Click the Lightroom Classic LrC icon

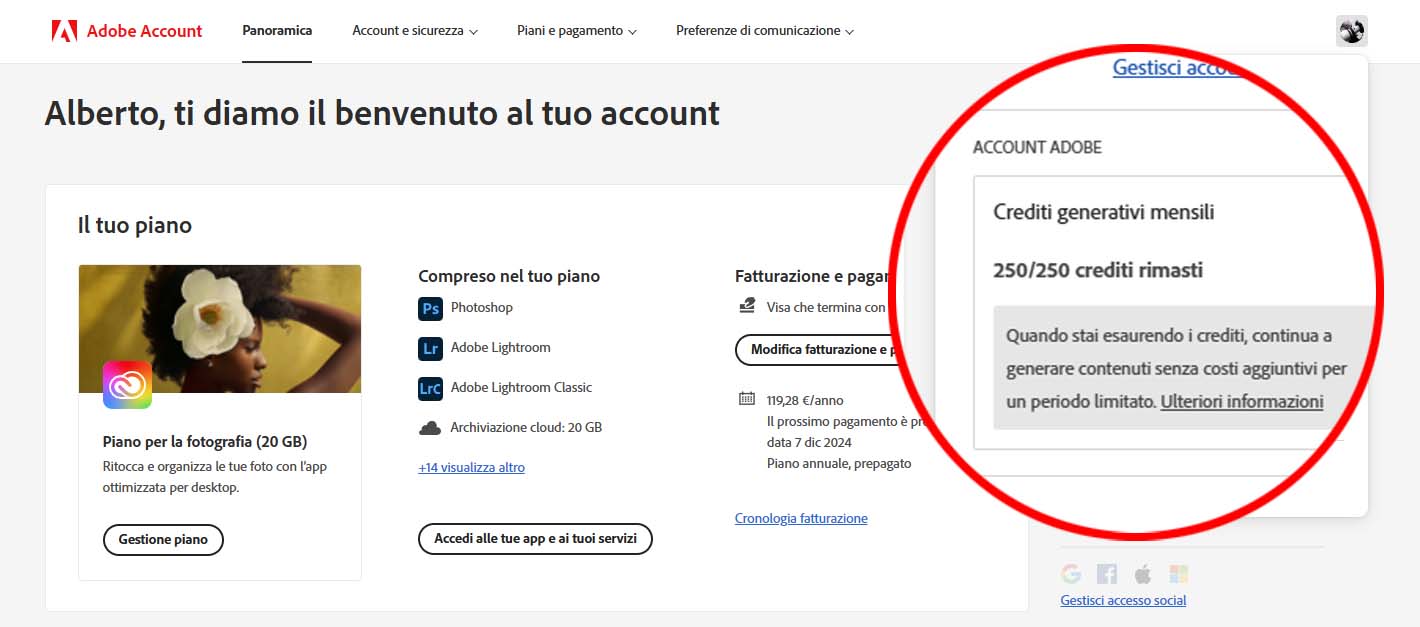pyautogui.click(x=430, y=388)
